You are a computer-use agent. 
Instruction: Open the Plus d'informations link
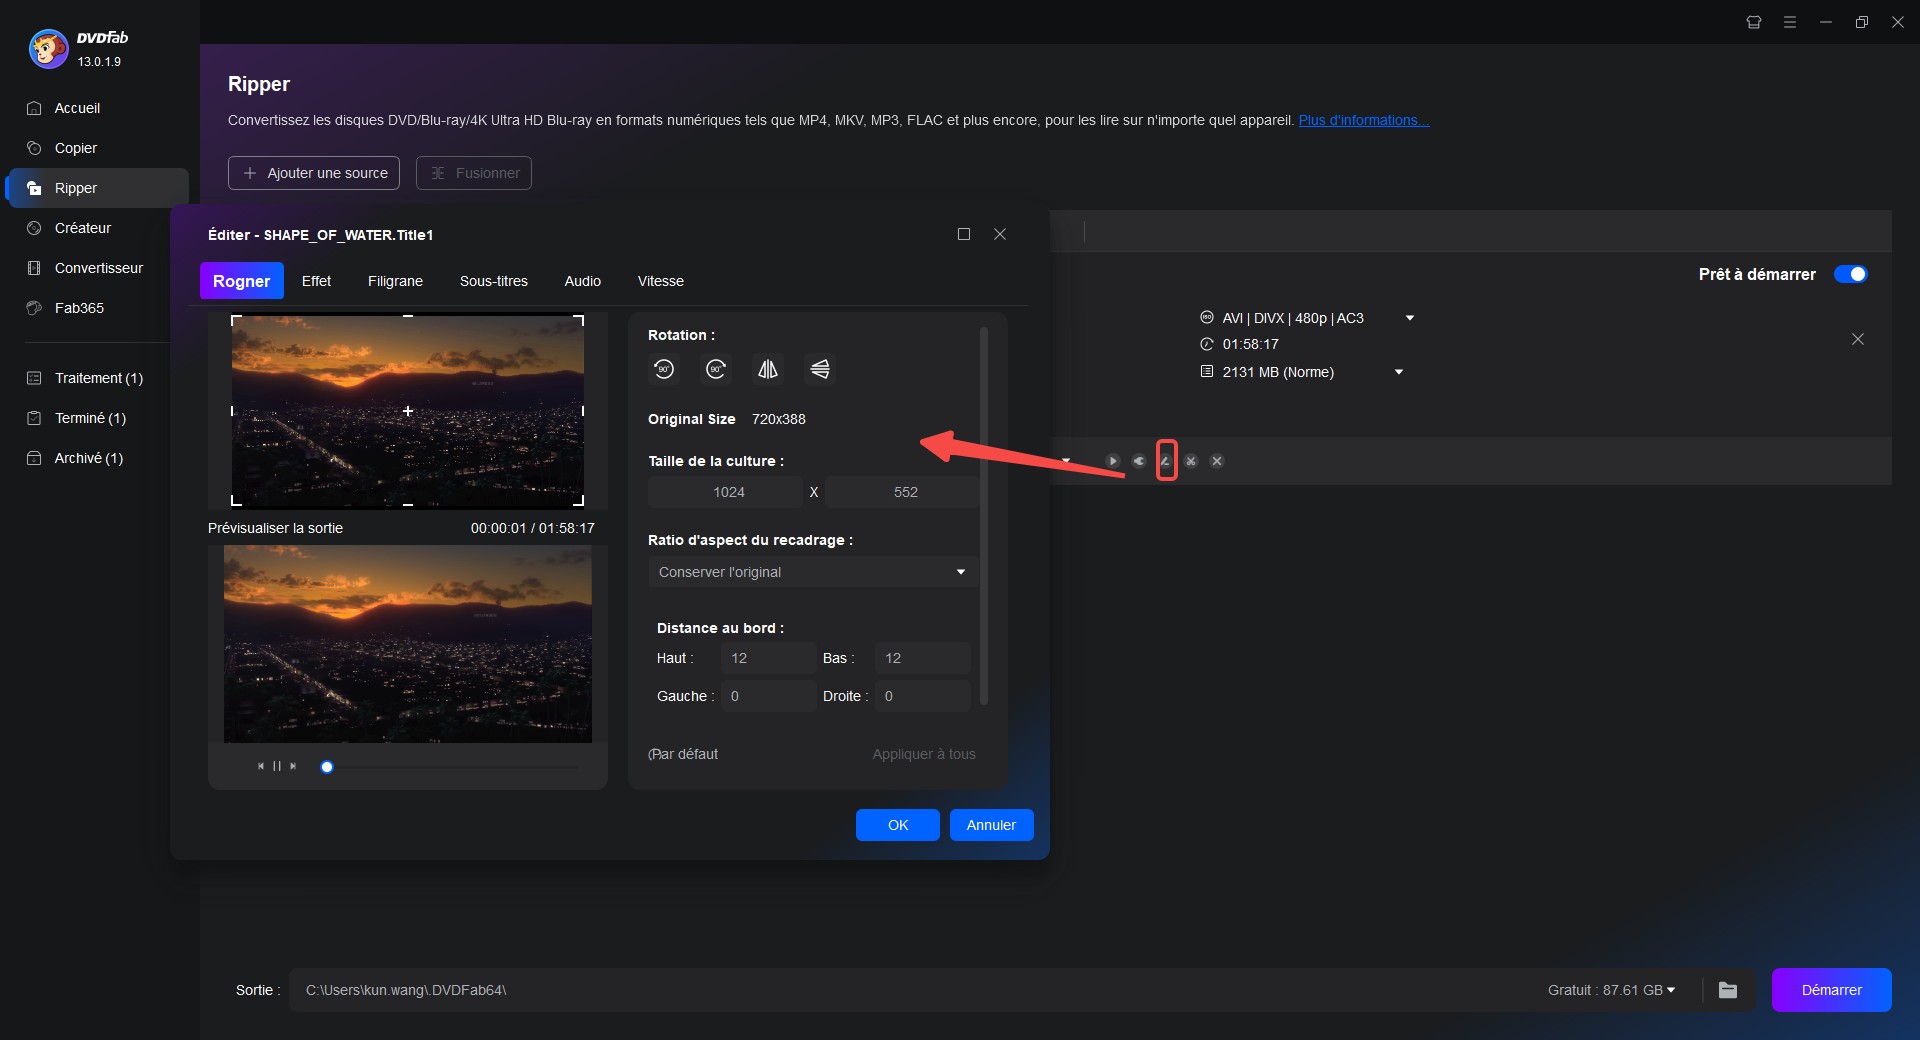point(1364,120)
